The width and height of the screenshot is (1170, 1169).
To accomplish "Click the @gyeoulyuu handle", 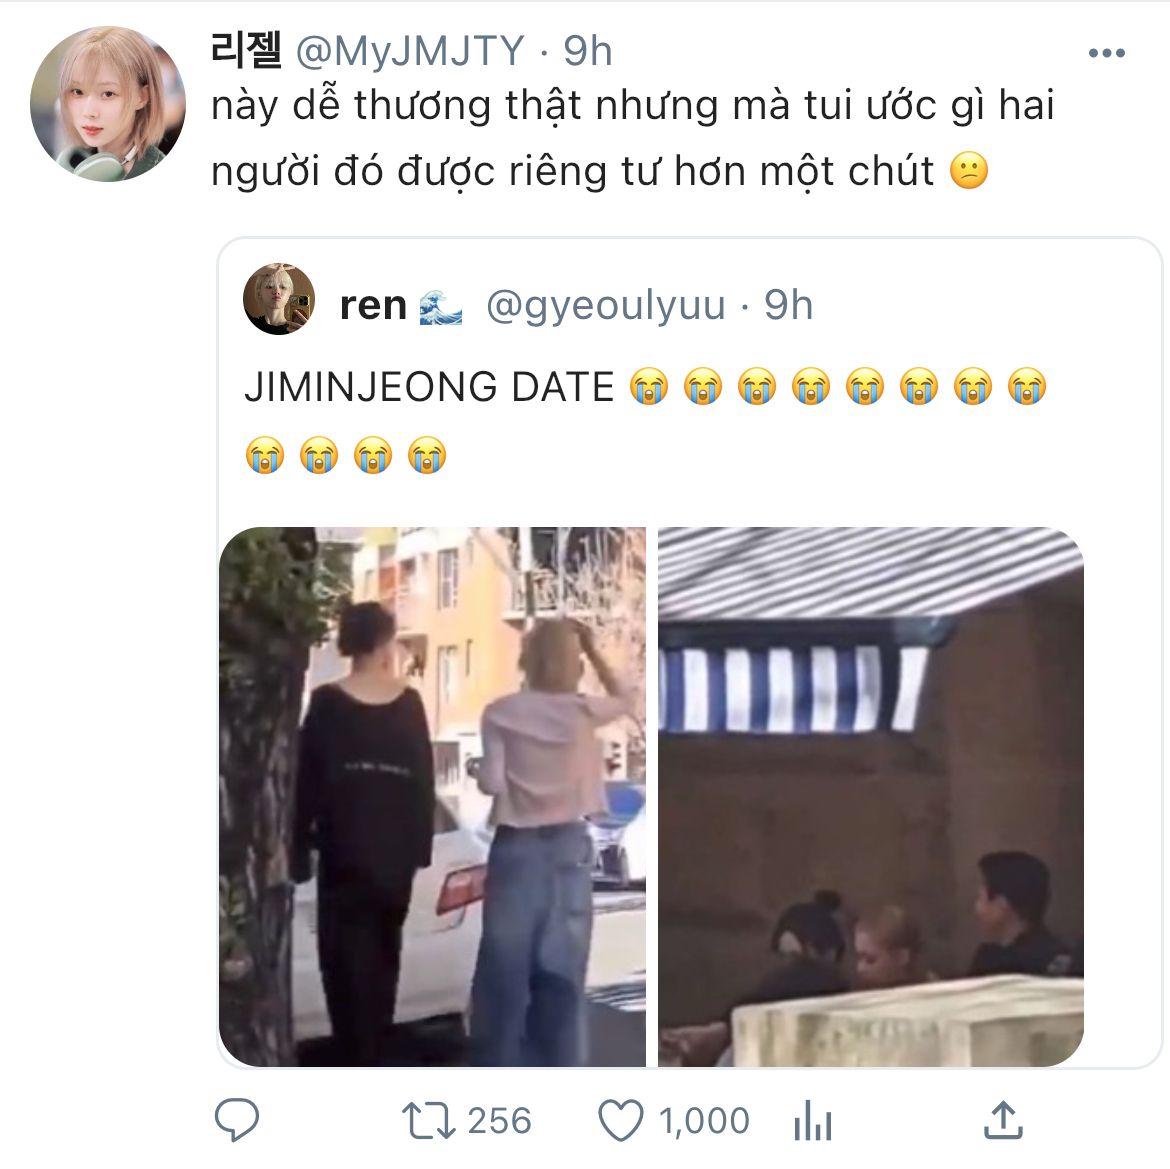I will click(x=606, y=305).
